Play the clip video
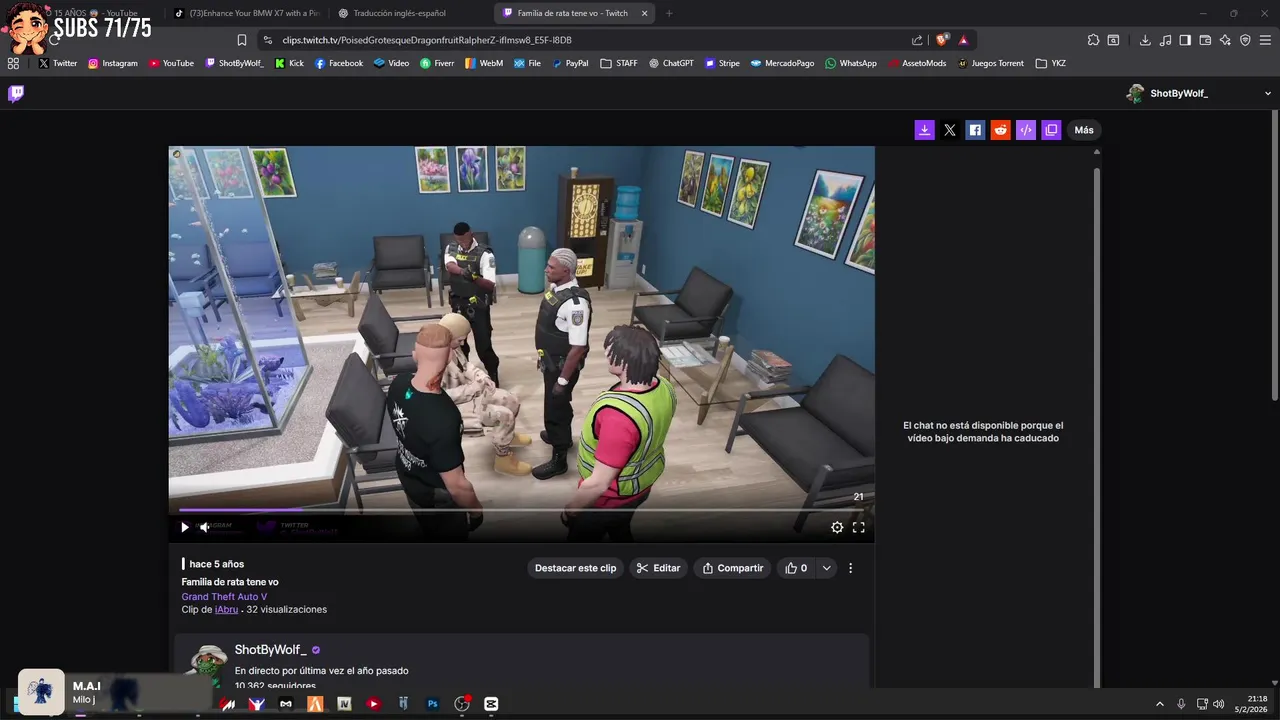Viewport: 1280px width, 720px height. [184, 527]
